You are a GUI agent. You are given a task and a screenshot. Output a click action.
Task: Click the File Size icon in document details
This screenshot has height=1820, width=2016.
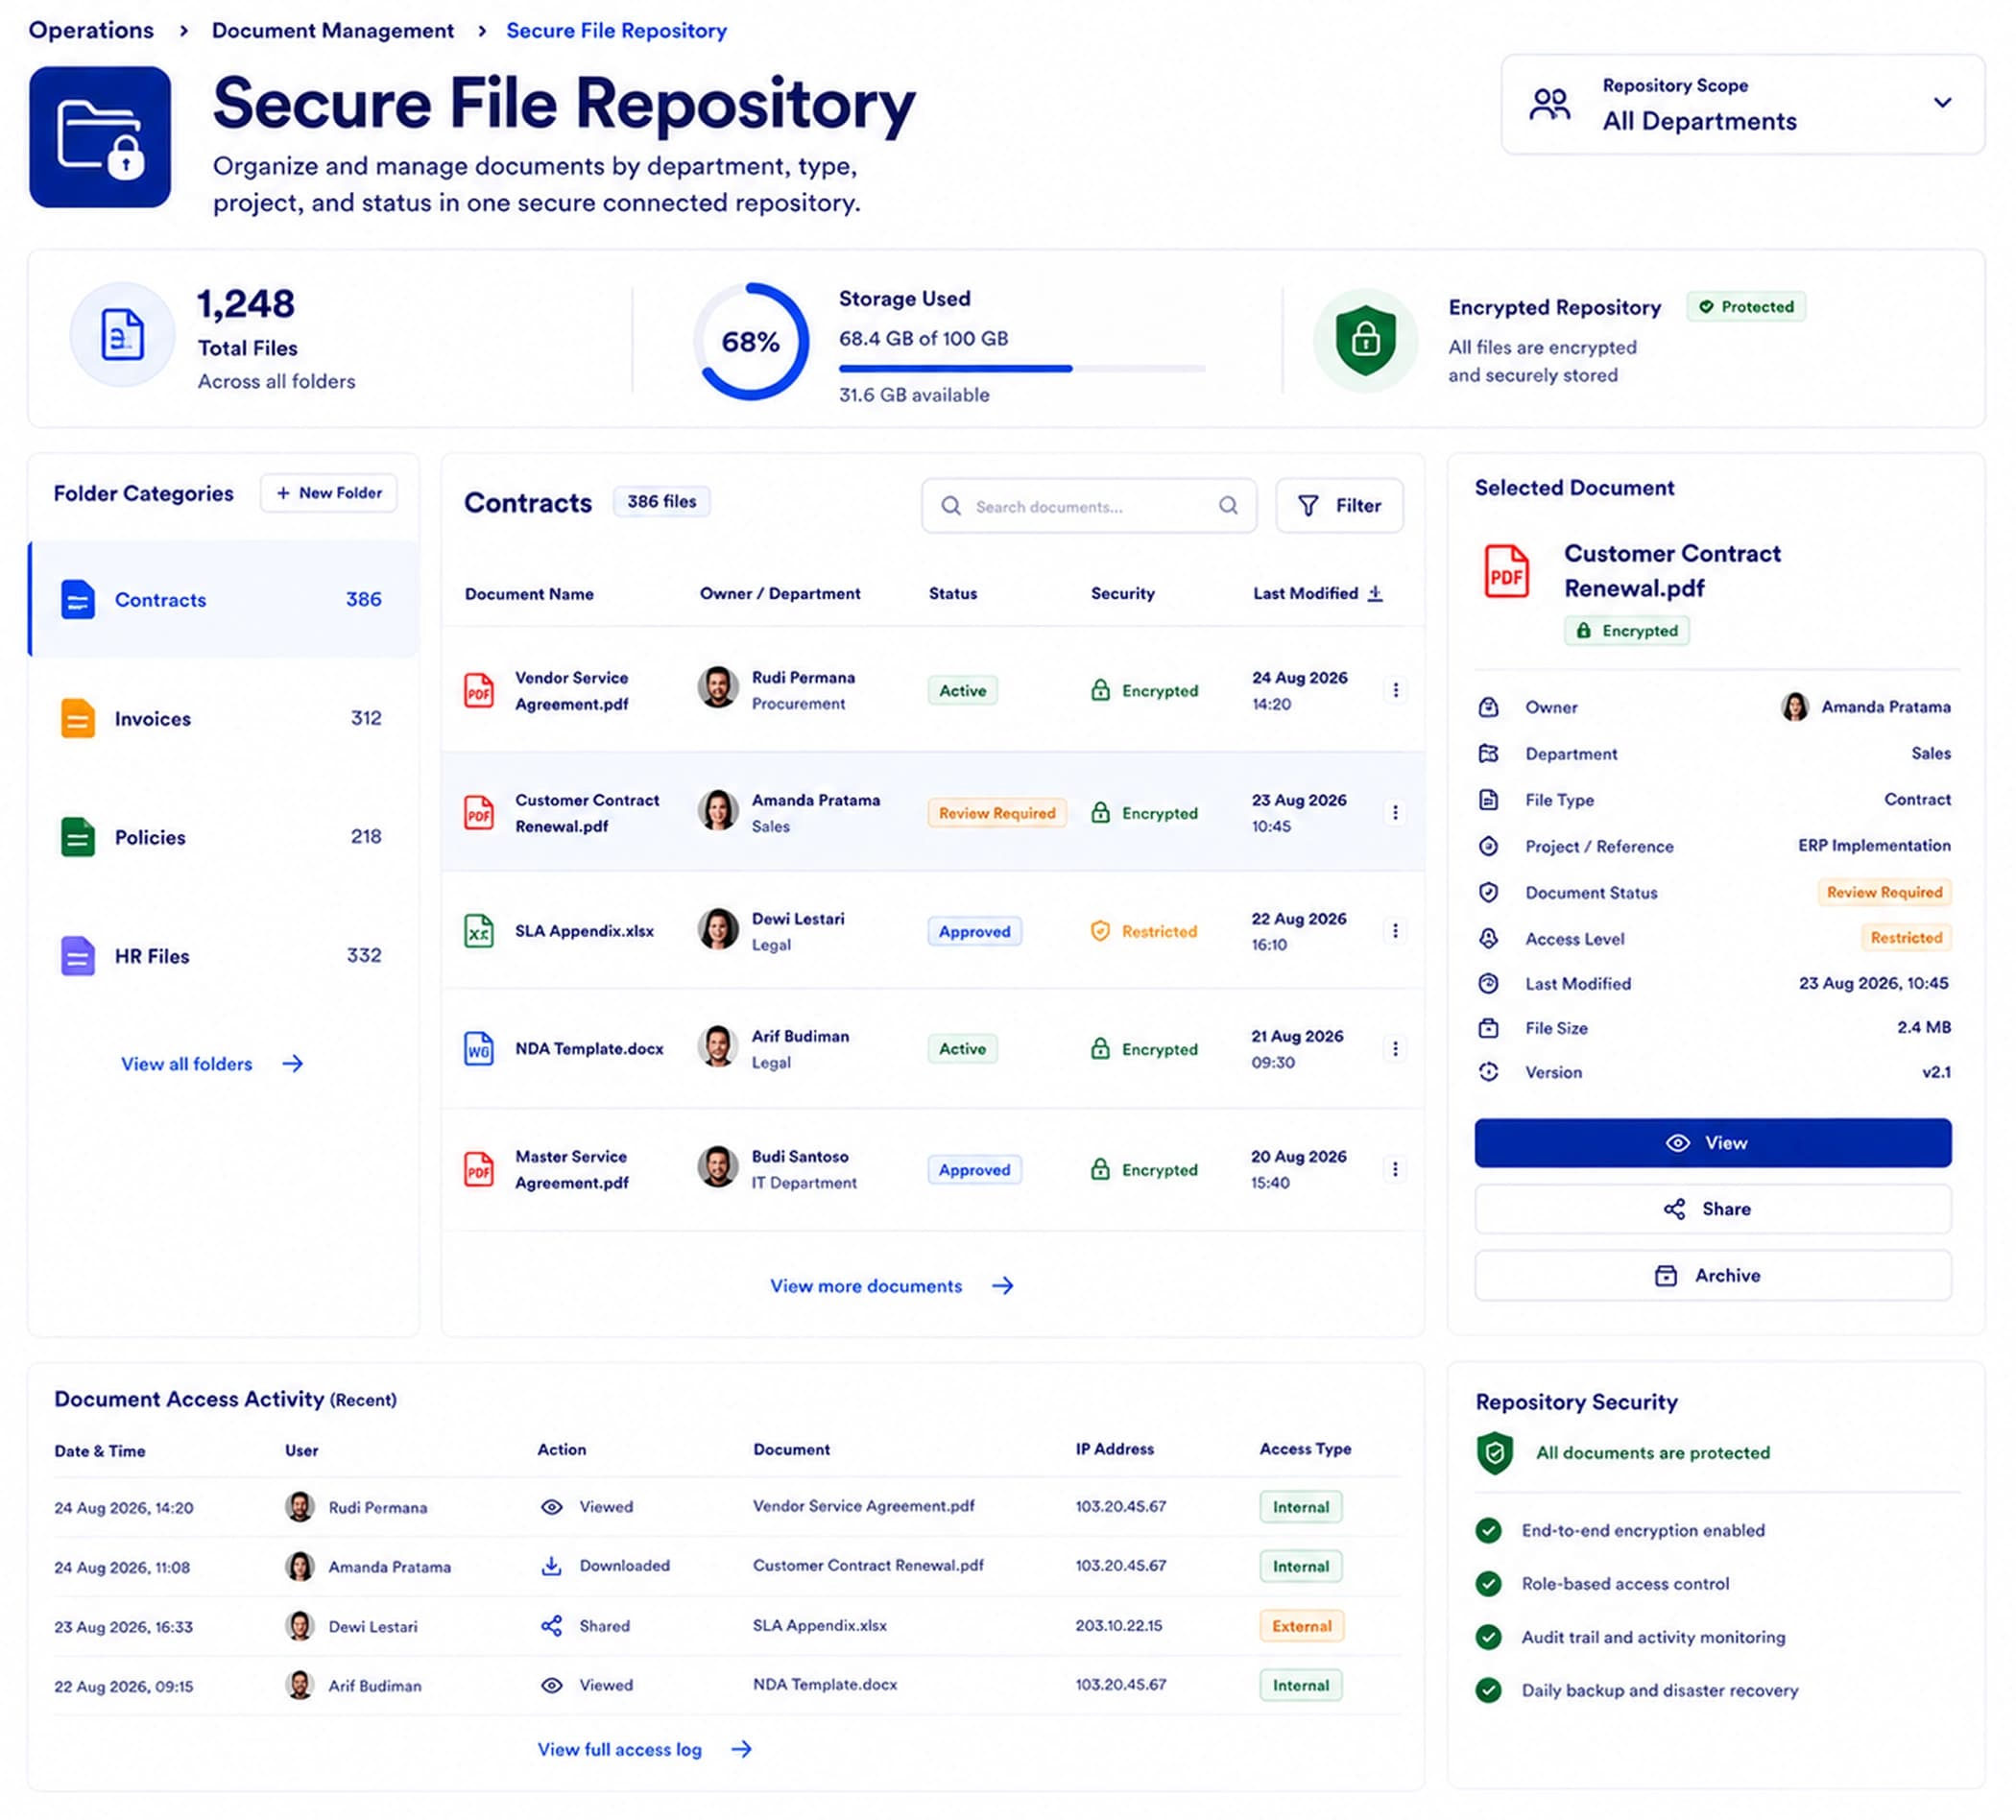pos(1488,1028)
